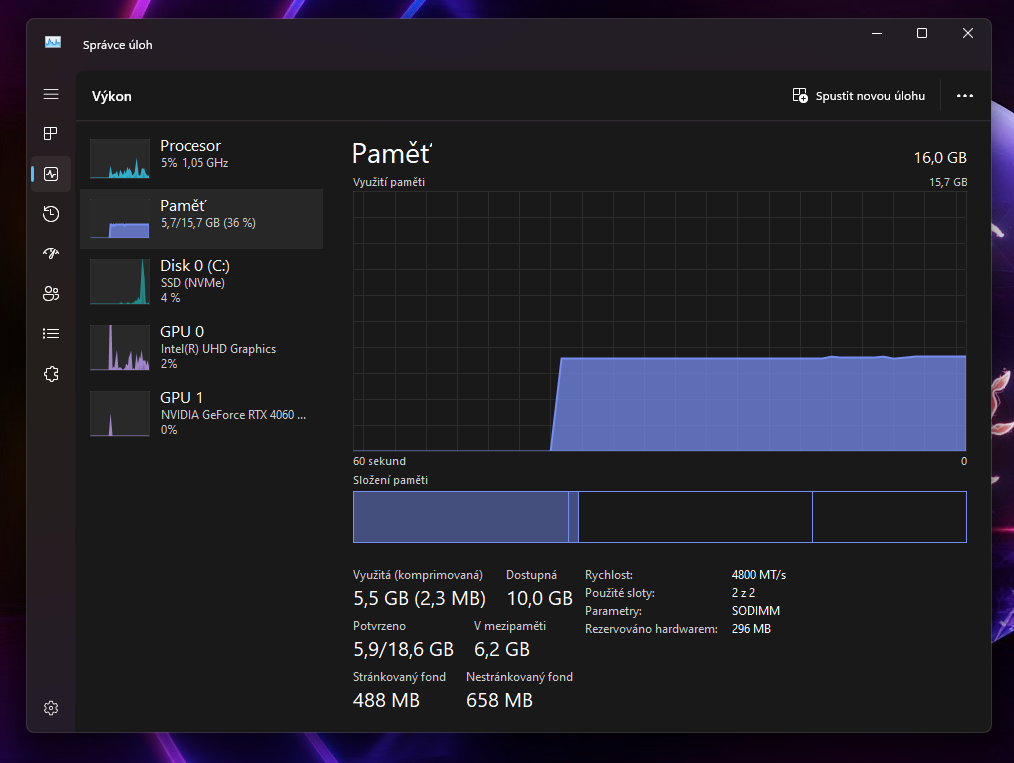Image resolution: width=1014 pixels, height=763 pixels.
Task: Click the Složení paměti composition bar
Action: pyautogui.click(x=659, y=517)
